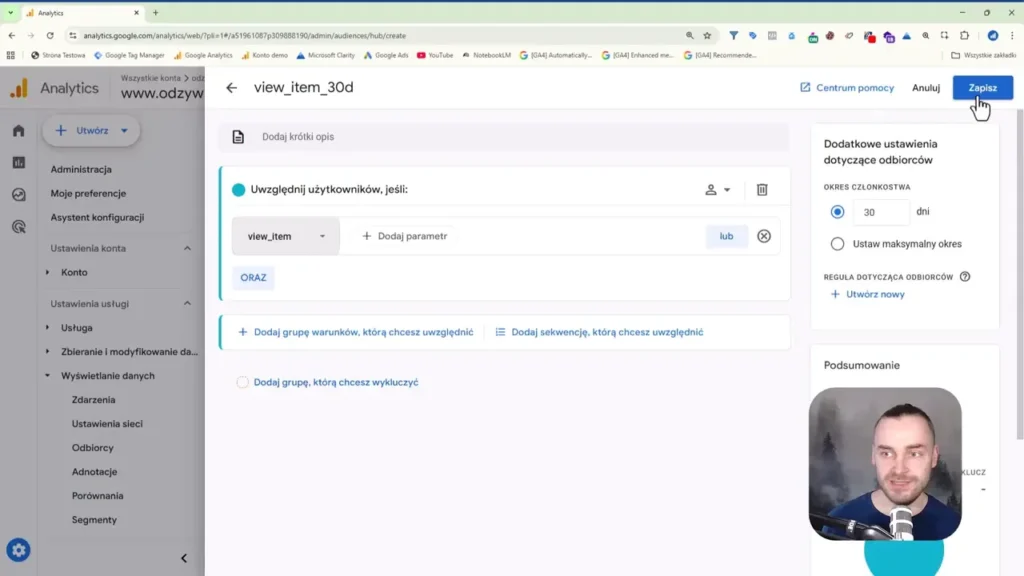Click Anuluj to cancel
Image resolution: width=1024 pixels, height=576 pixels.
925,88
